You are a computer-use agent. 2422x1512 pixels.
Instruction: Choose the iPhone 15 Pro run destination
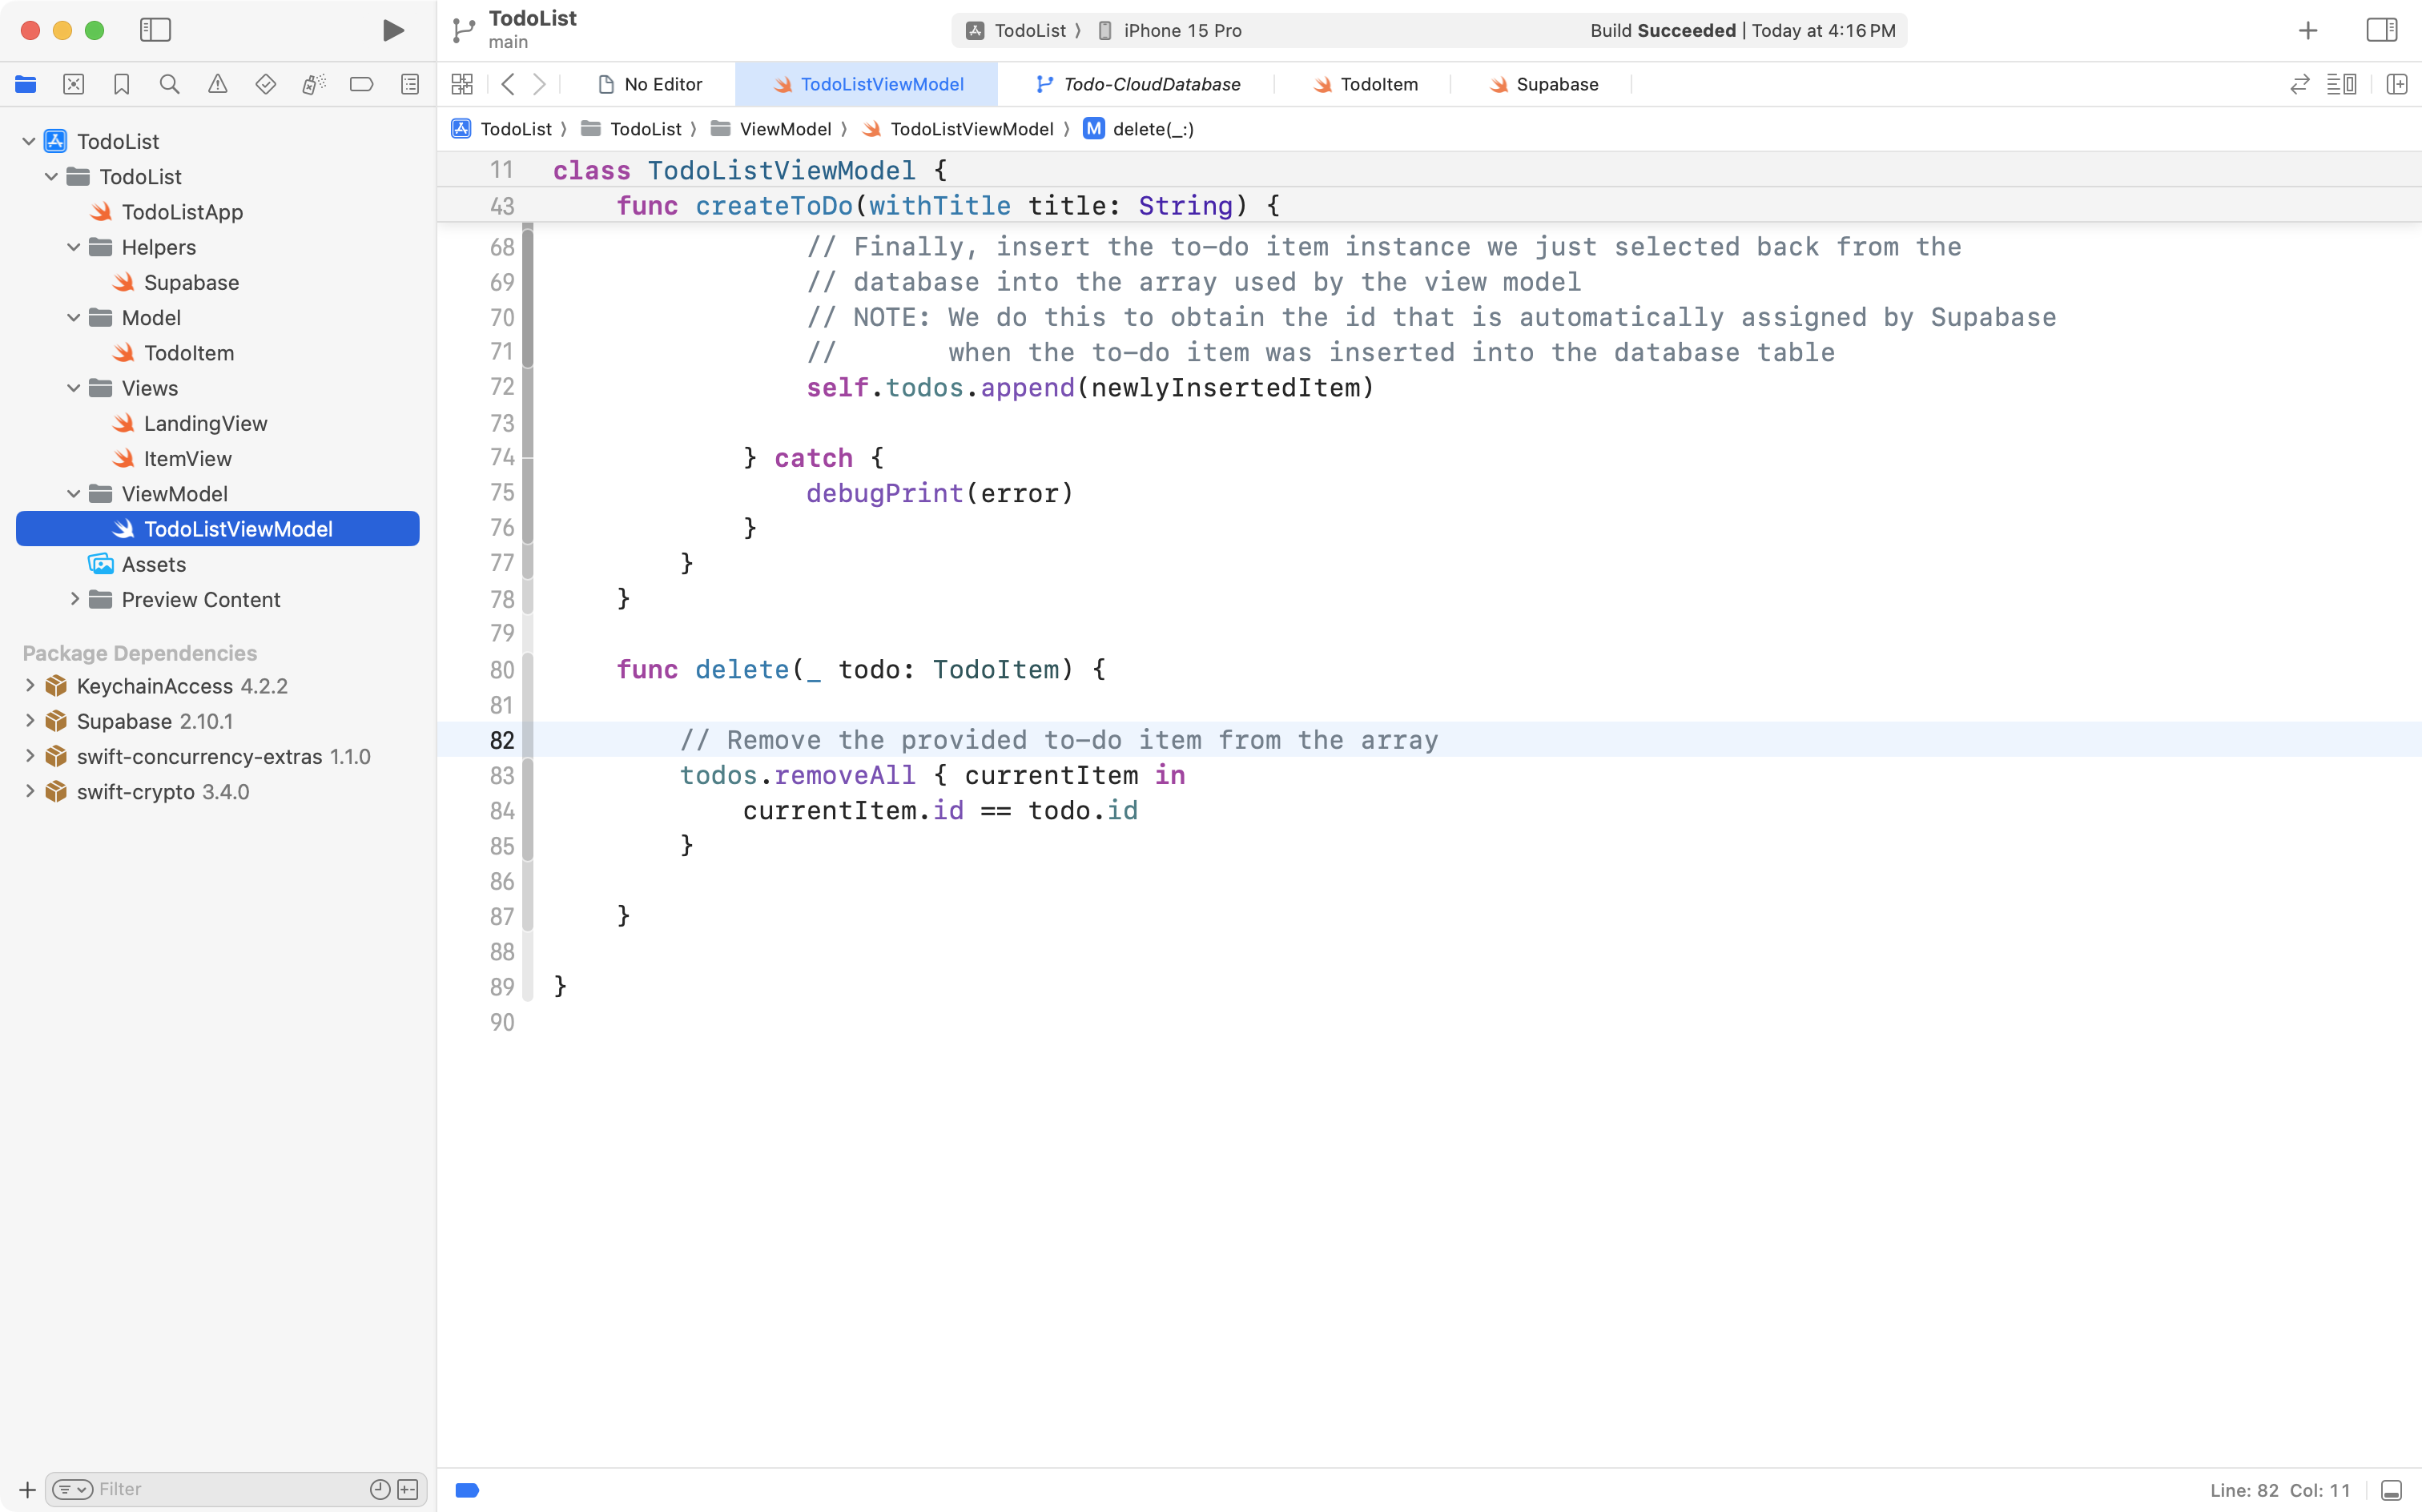[1181, 30]
